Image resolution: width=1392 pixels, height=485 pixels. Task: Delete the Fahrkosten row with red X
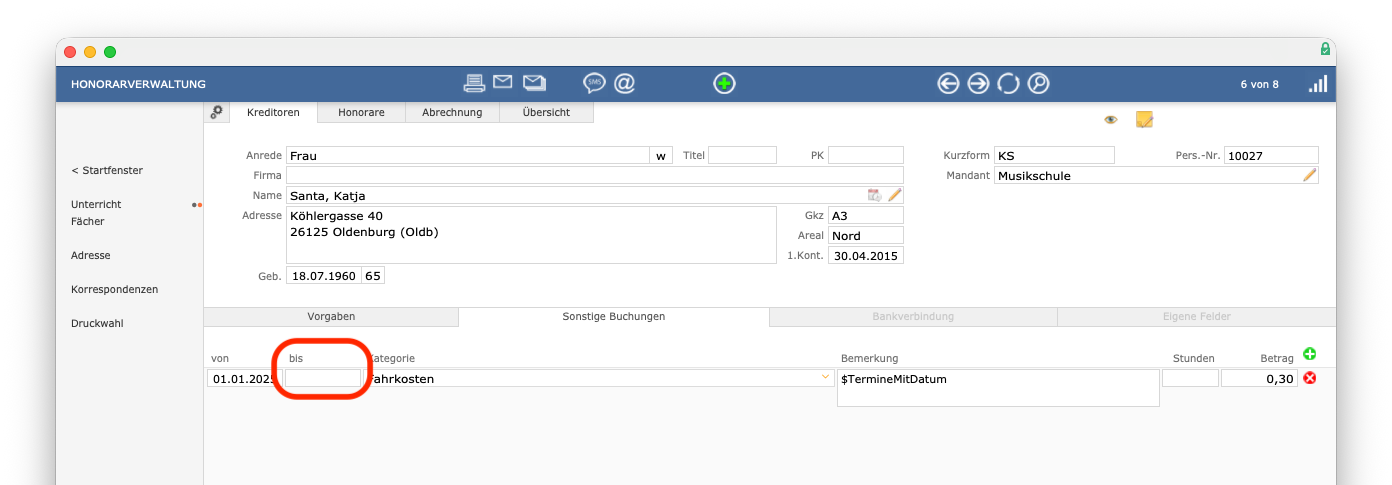pos(1310,378)
